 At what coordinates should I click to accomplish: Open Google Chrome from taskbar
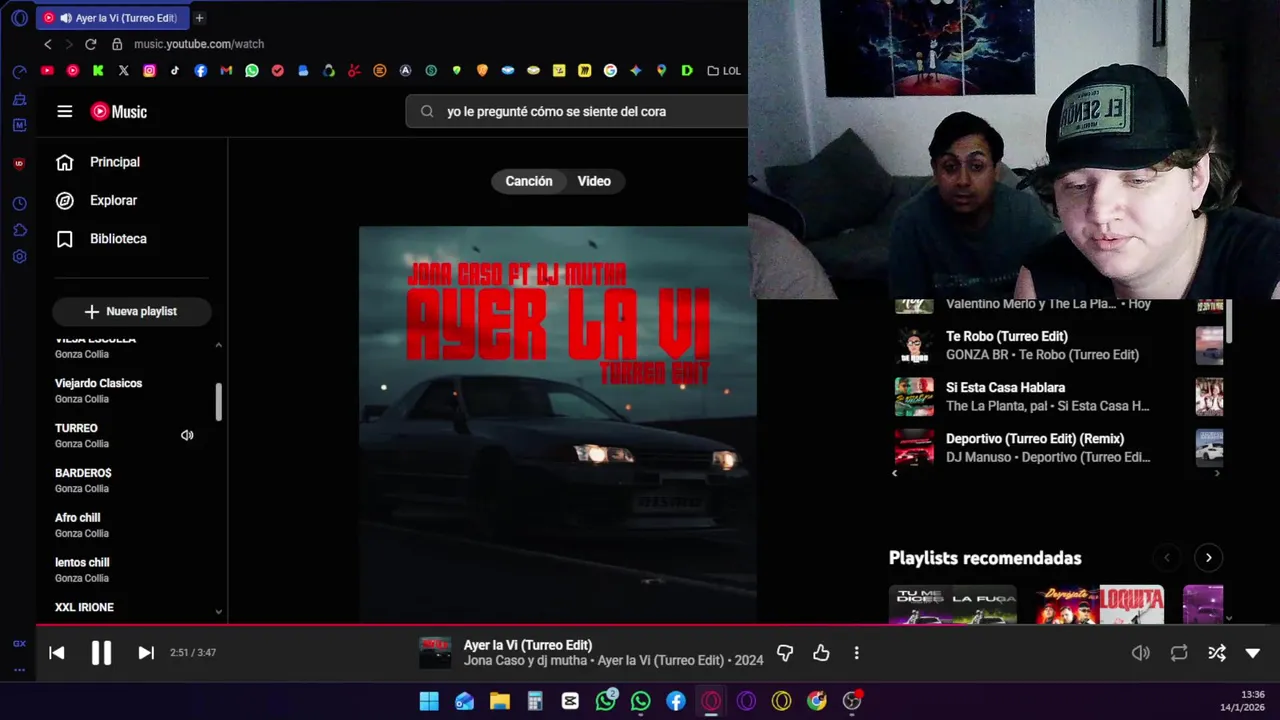point(817,701)
